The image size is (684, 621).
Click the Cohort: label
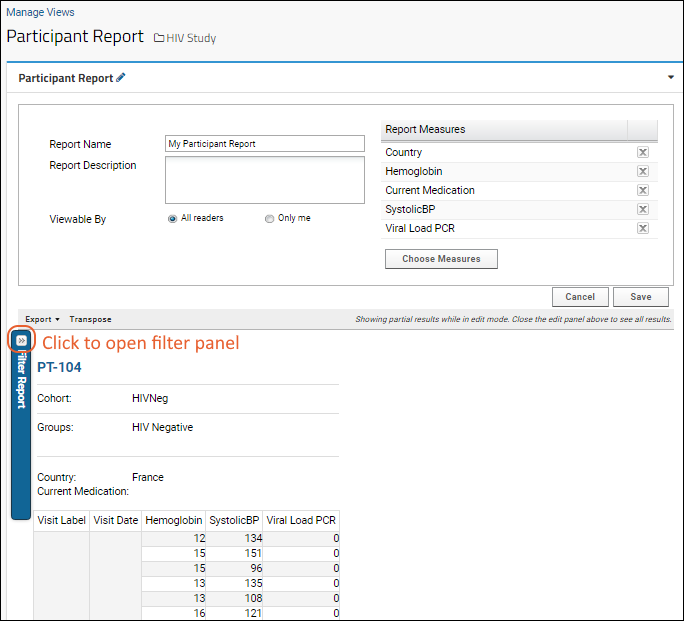pyautogui.click(x=54, y=399)
